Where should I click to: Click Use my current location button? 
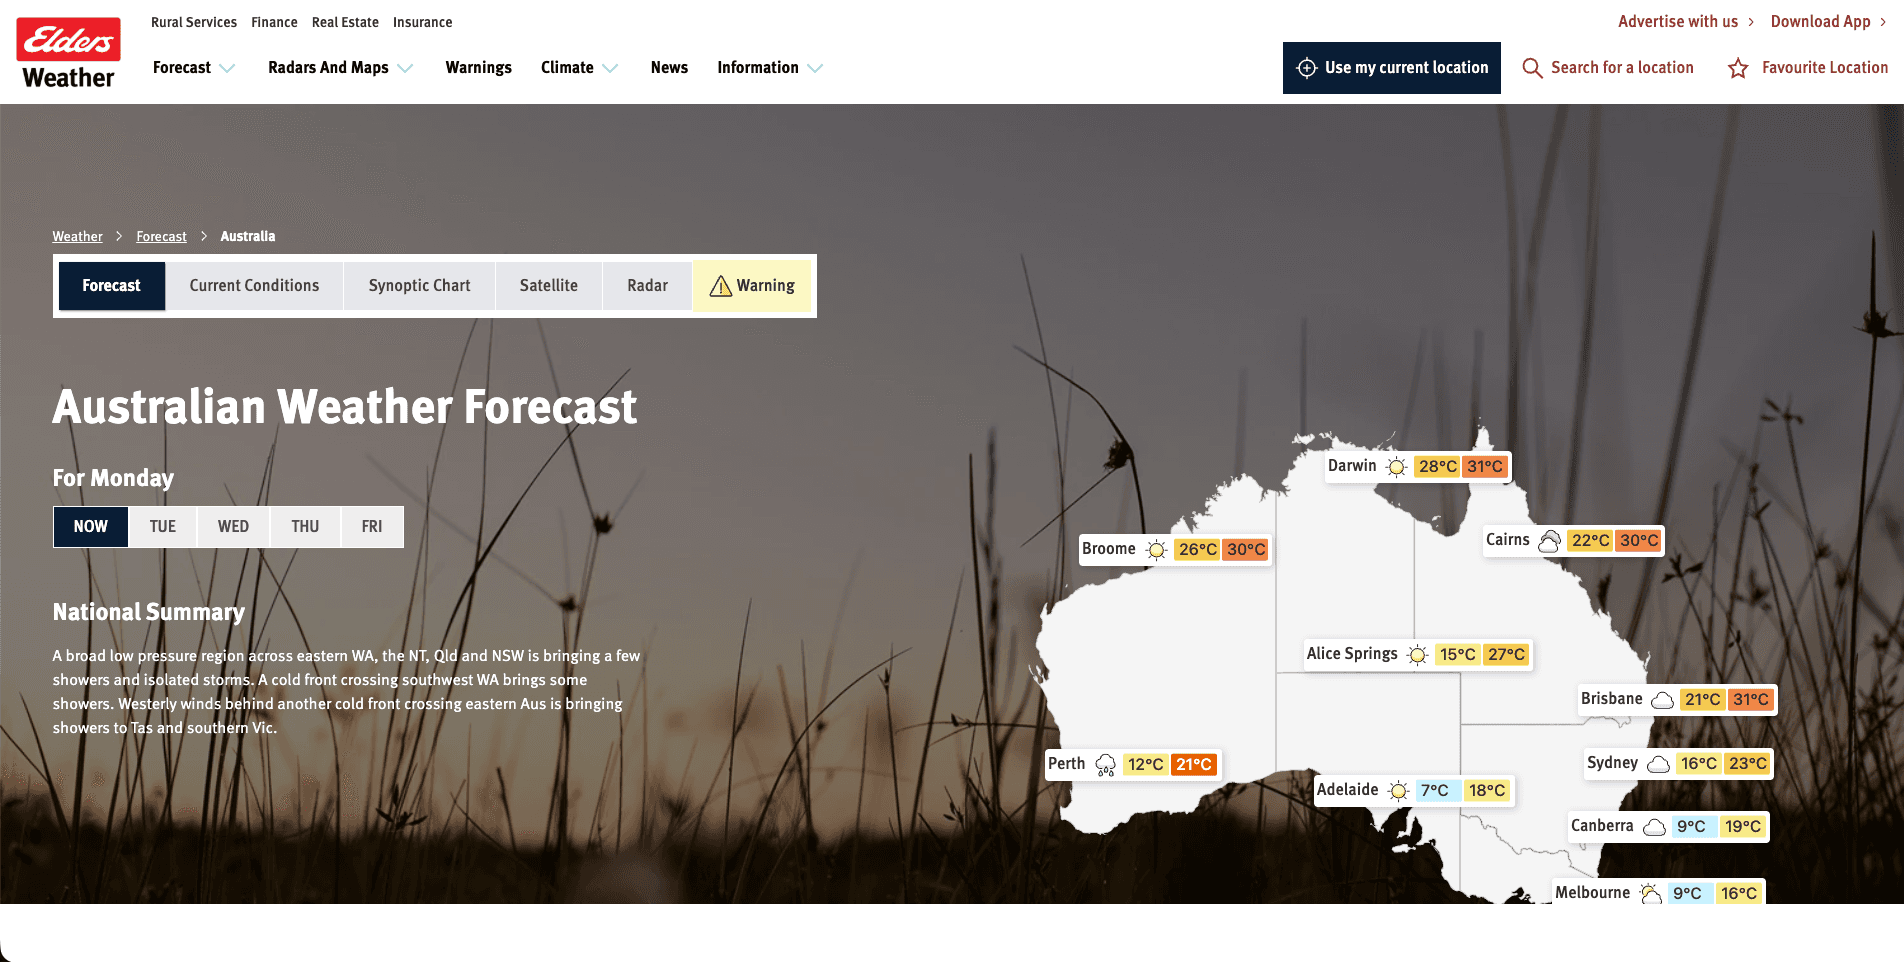tap(1392, 68)
